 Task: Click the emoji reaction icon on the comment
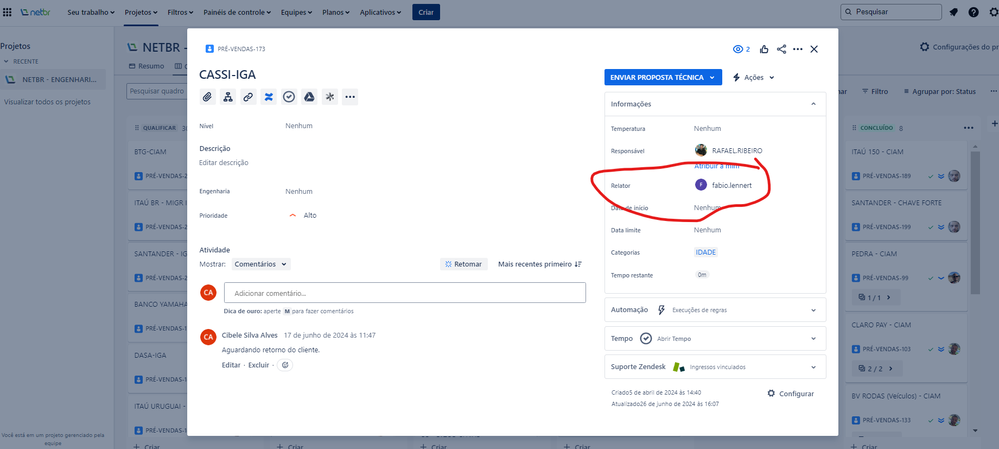(285, 365)
